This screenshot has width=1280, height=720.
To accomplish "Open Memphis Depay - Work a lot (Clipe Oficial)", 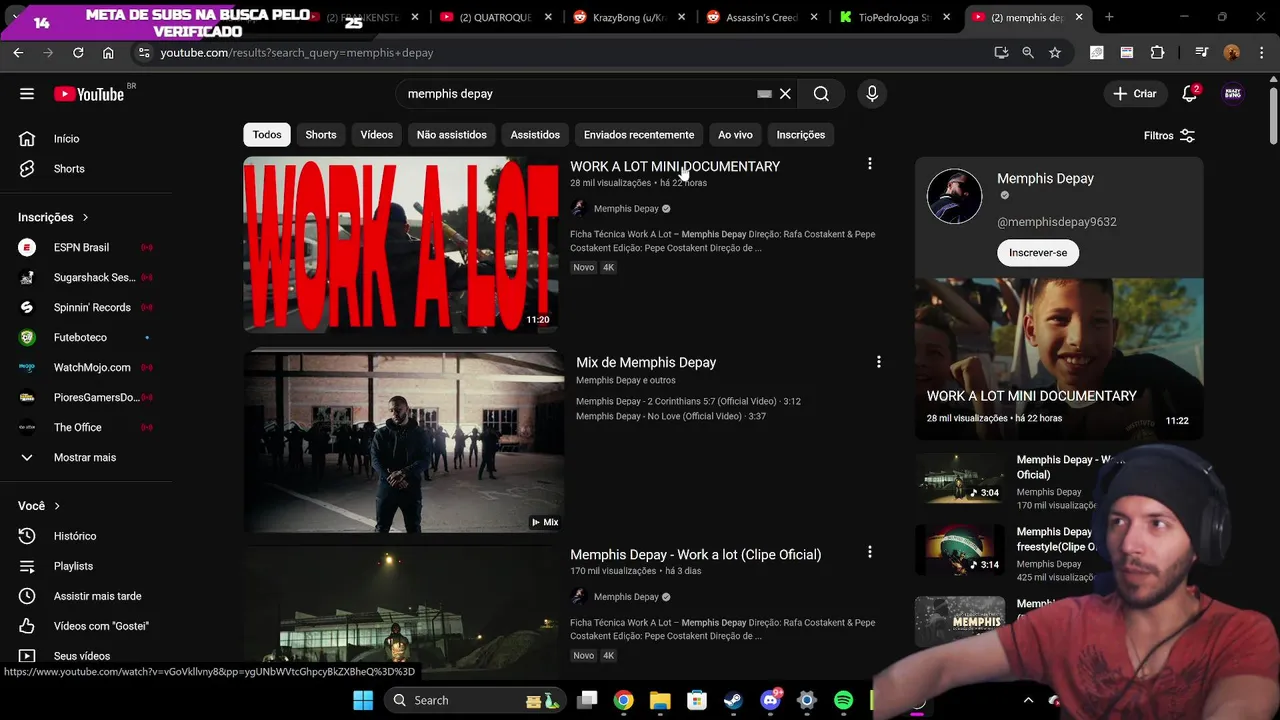I will pyautogui.click(x=695, y=555).
